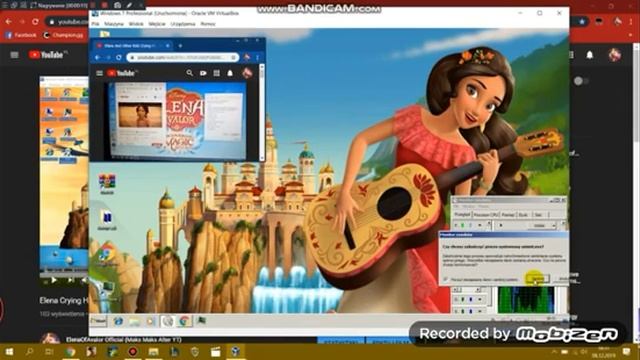Click the Bandicam pencil drawing icon

click(x=129, y=5)
